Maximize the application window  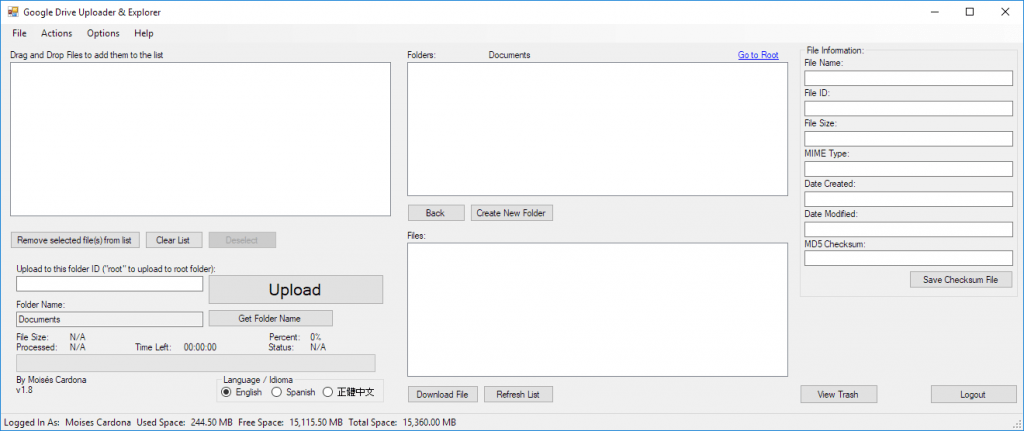(970, 12)
